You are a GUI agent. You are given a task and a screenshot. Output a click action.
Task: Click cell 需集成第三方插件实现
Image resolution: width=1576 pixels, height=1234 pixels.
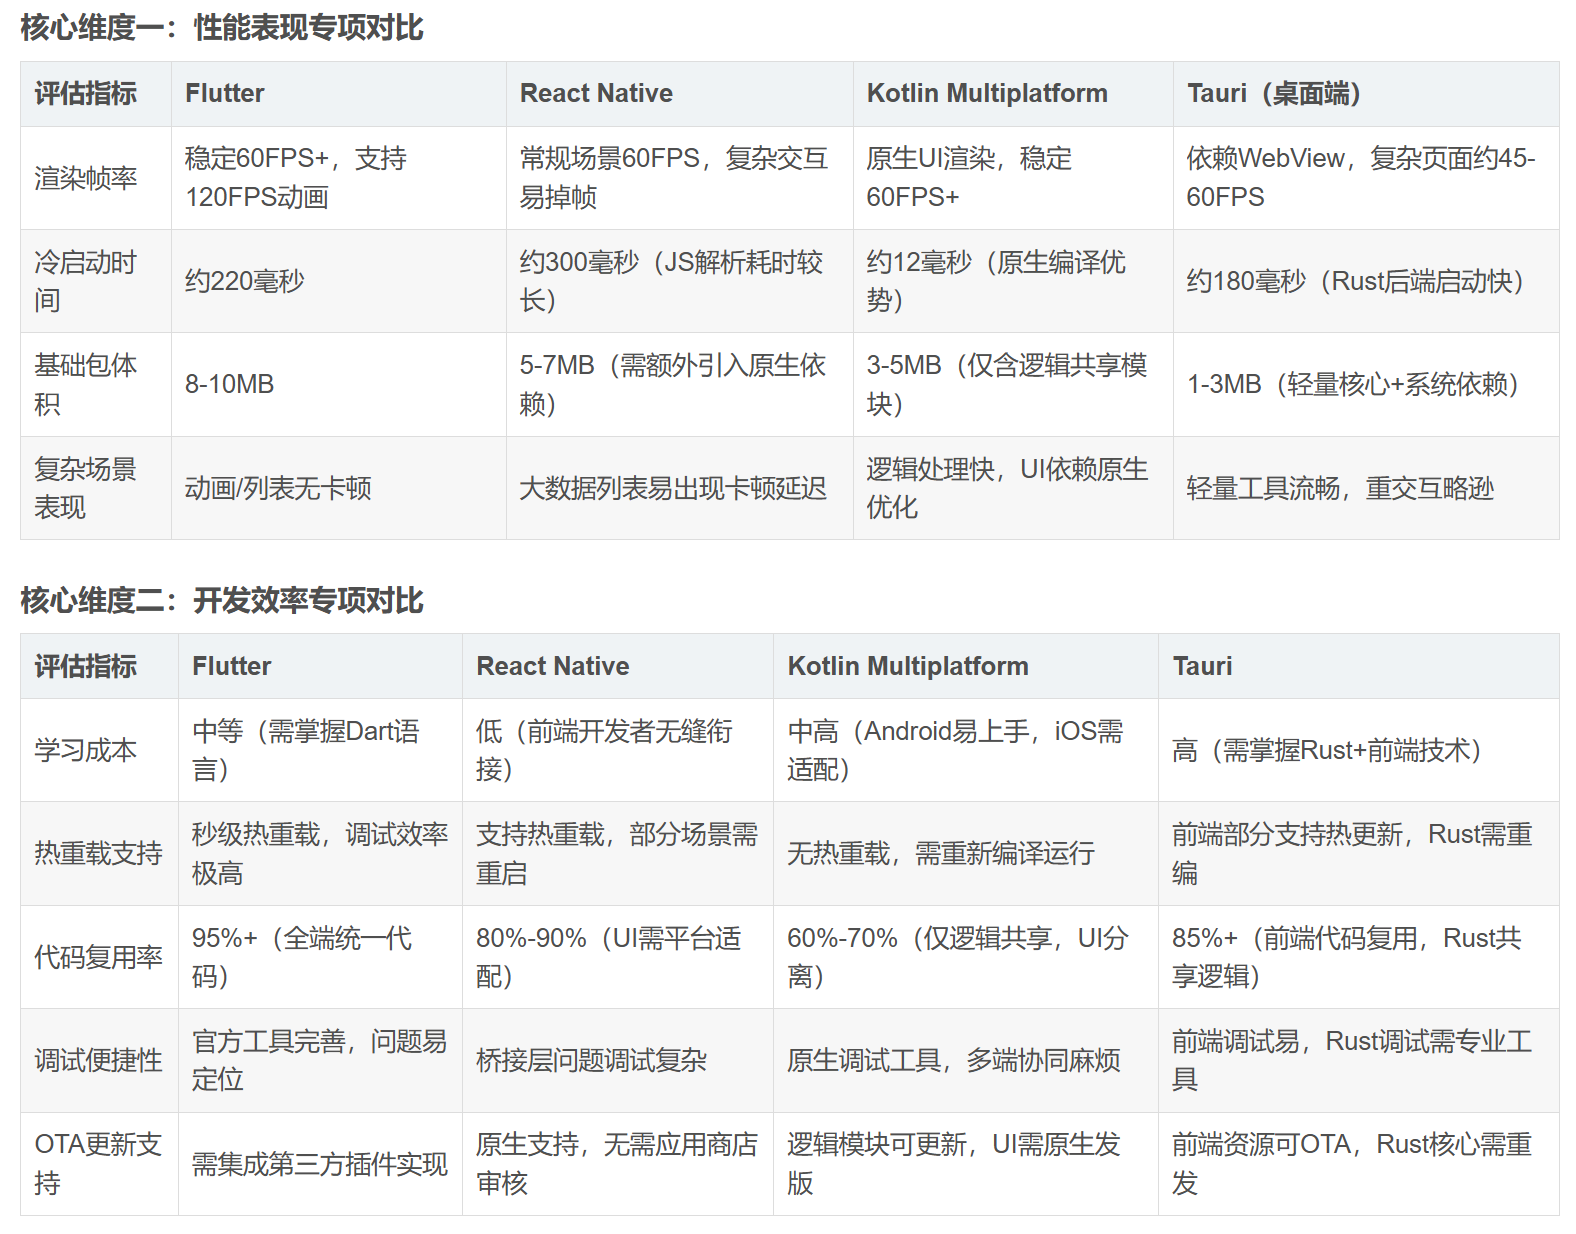point(320,1164)
